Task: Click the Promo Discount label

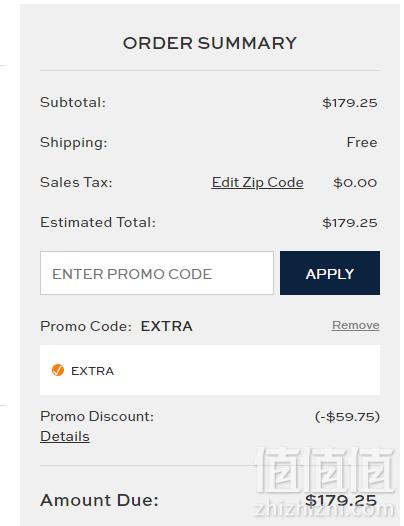Action: point(97,416)
